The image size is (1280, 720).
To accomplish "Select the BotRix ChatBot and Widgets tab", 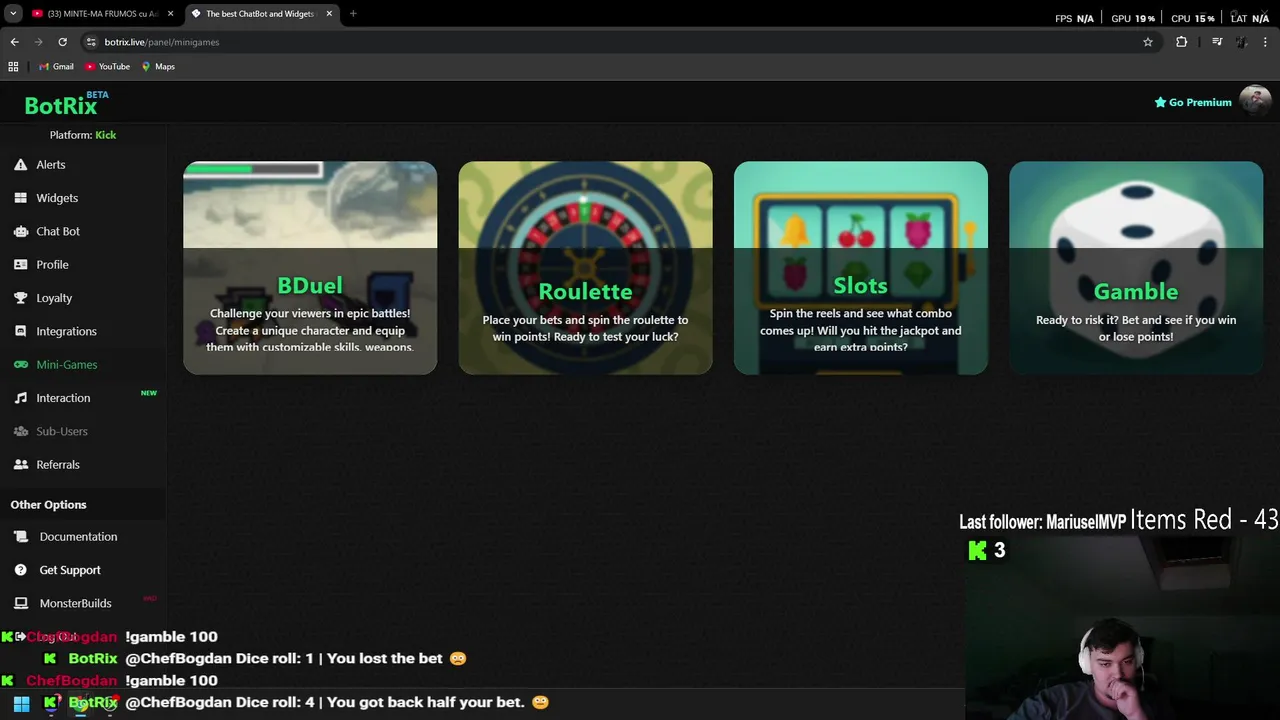I will [x=260, y=14].
